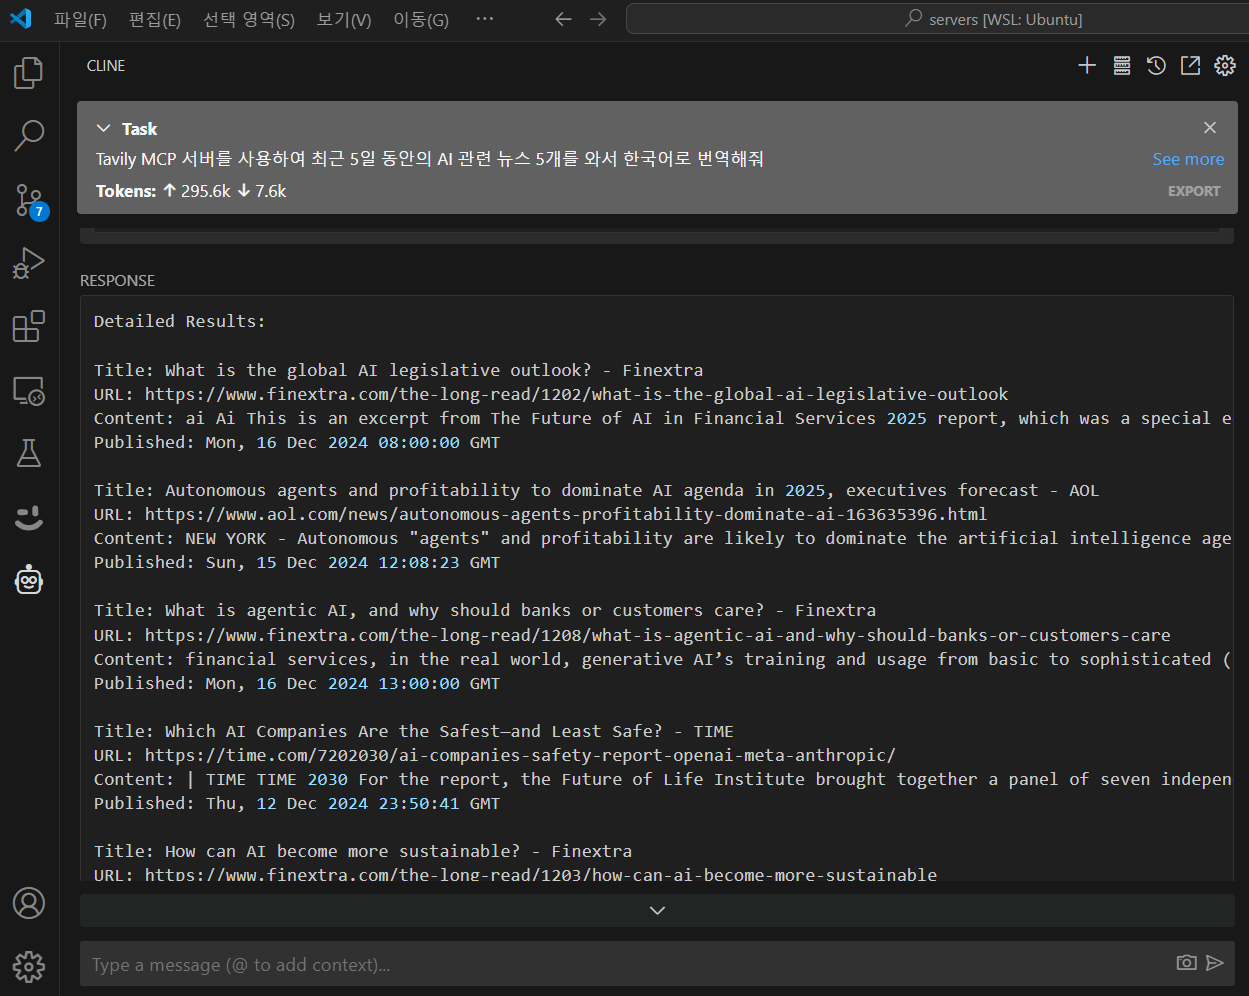Open the Extensions view

[x=29, y=326]
